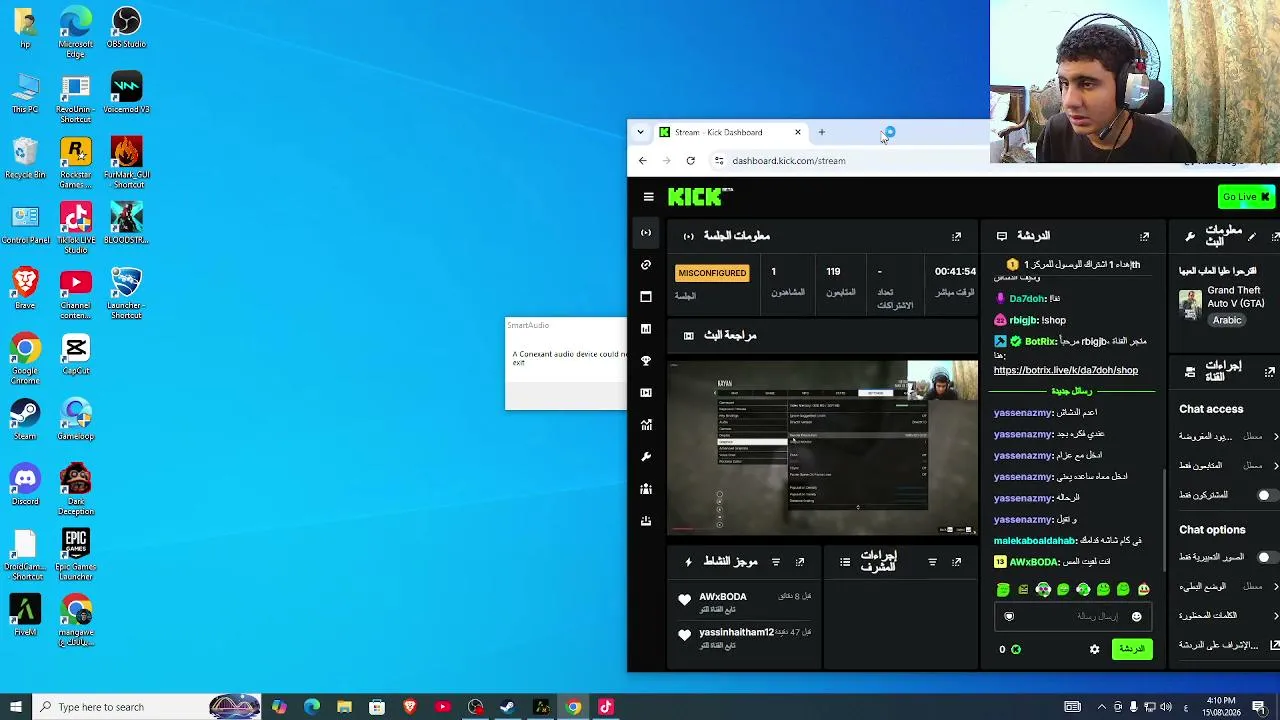Screen dimensions: 1280x720
Task: Select the Discord desktop icon
Action: 25,485
